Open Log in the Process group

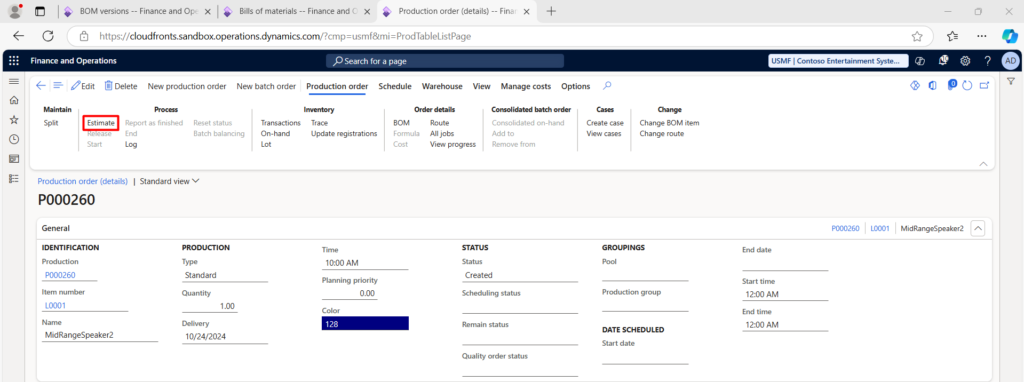(131, 144)
